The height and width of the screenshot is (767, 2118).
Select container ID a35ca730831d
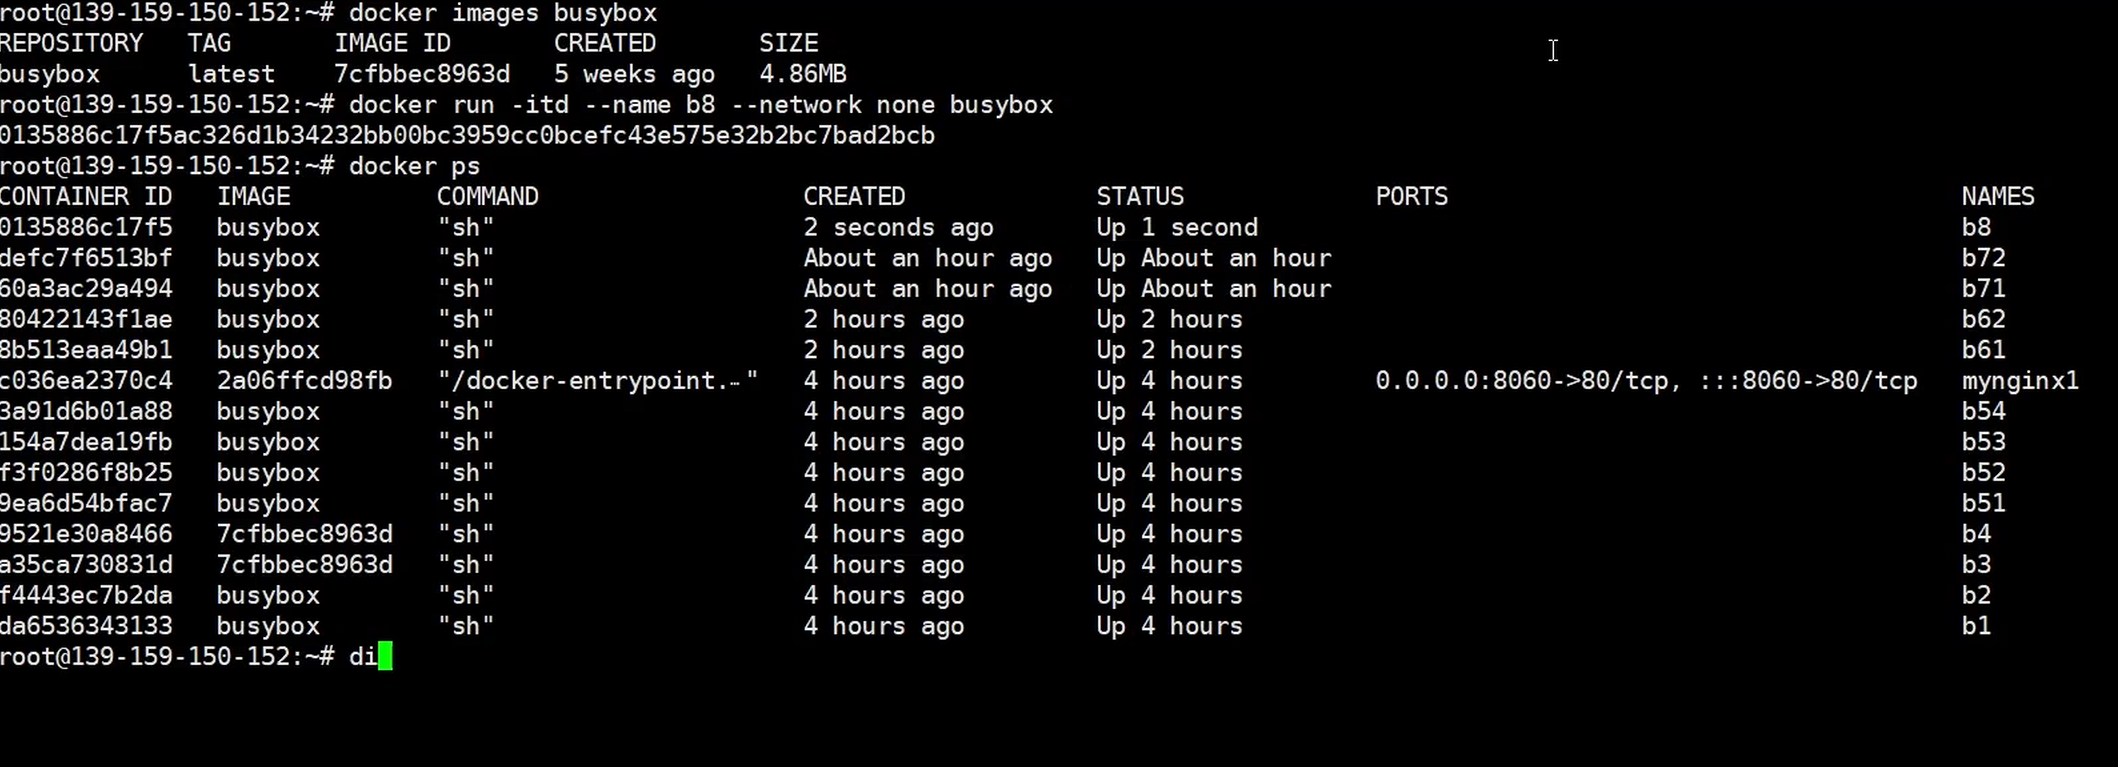pos(86,564)
